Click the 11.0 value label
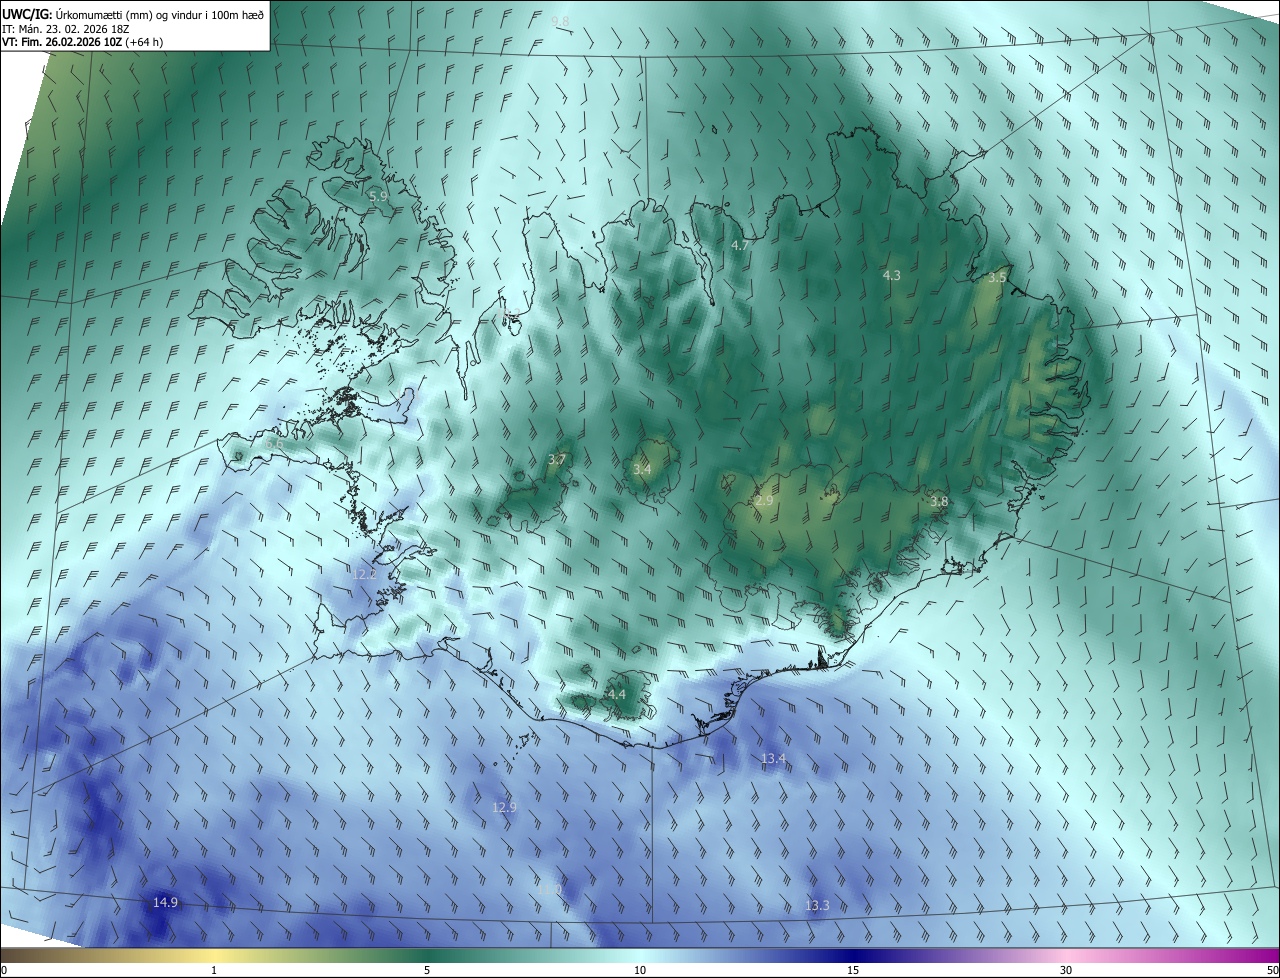The height and width of the screenshot is (978, 1280). pos(550,889)
